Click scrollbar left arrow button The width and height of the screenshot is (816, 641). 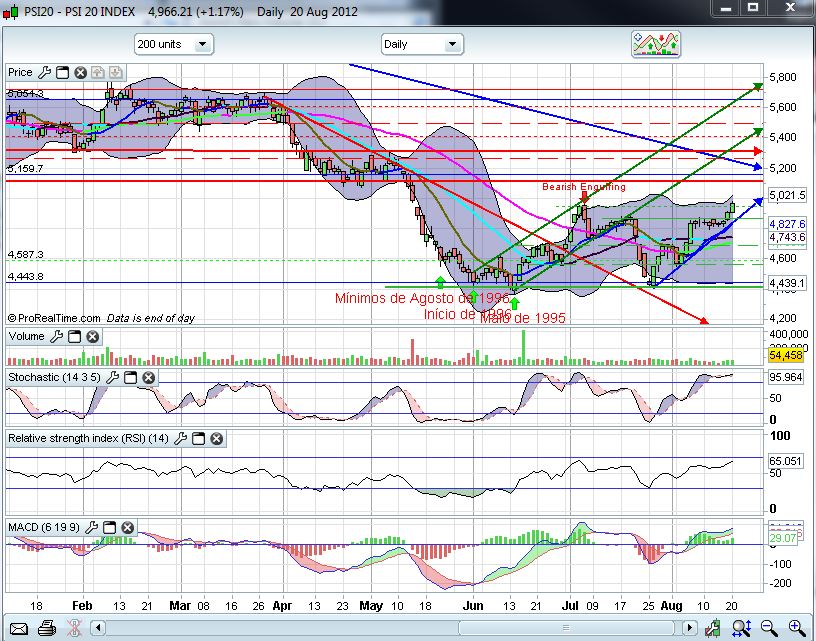click(98, 627)
